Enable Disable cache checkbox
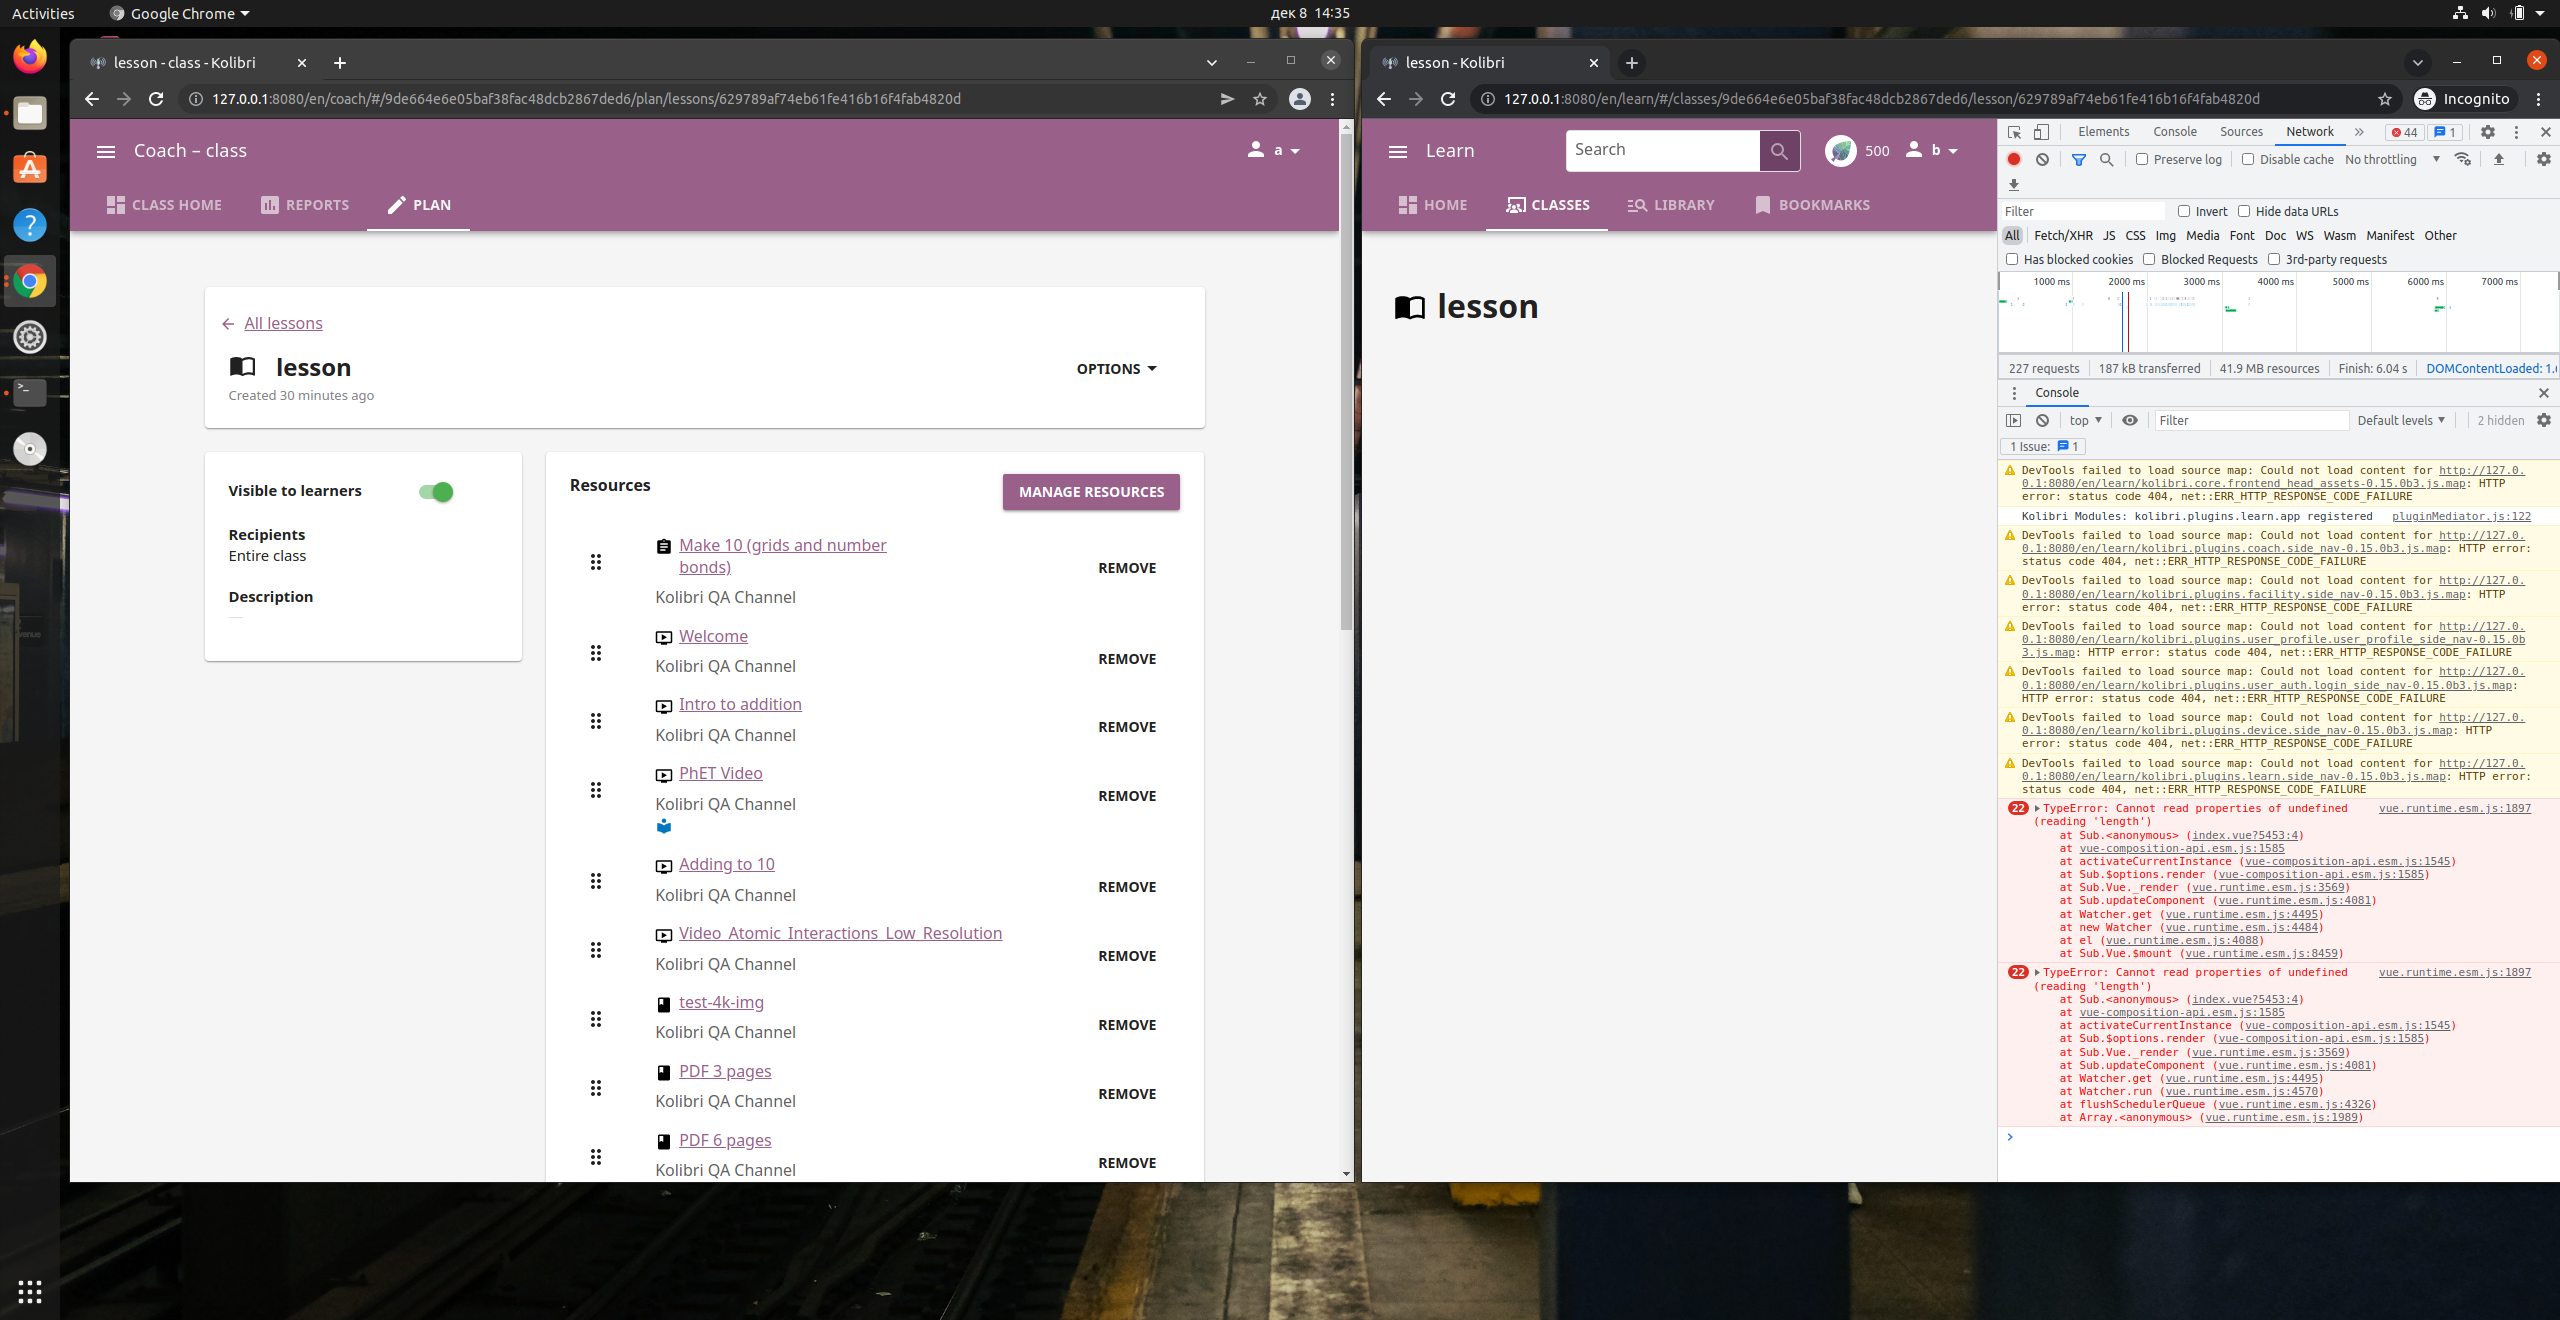2560x1320 pixels. pos(2248,159)
